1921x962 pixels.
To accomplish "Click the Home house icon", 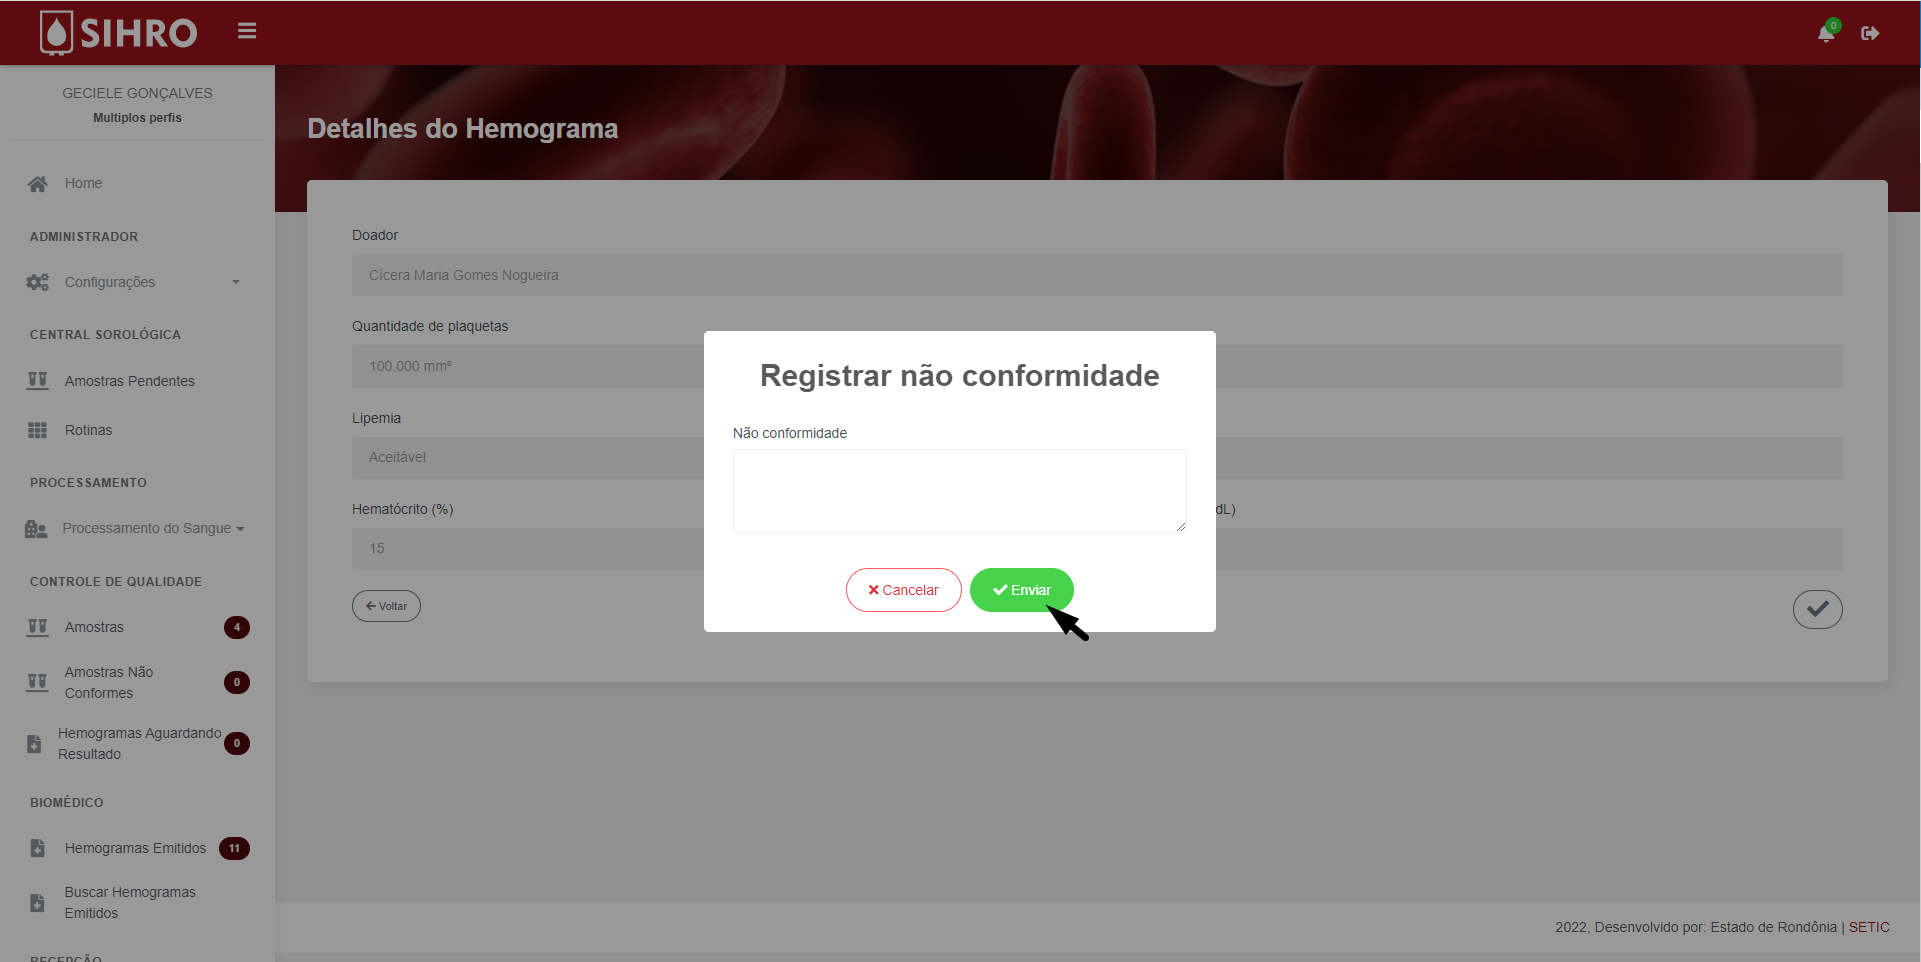I will click(38, 183).
